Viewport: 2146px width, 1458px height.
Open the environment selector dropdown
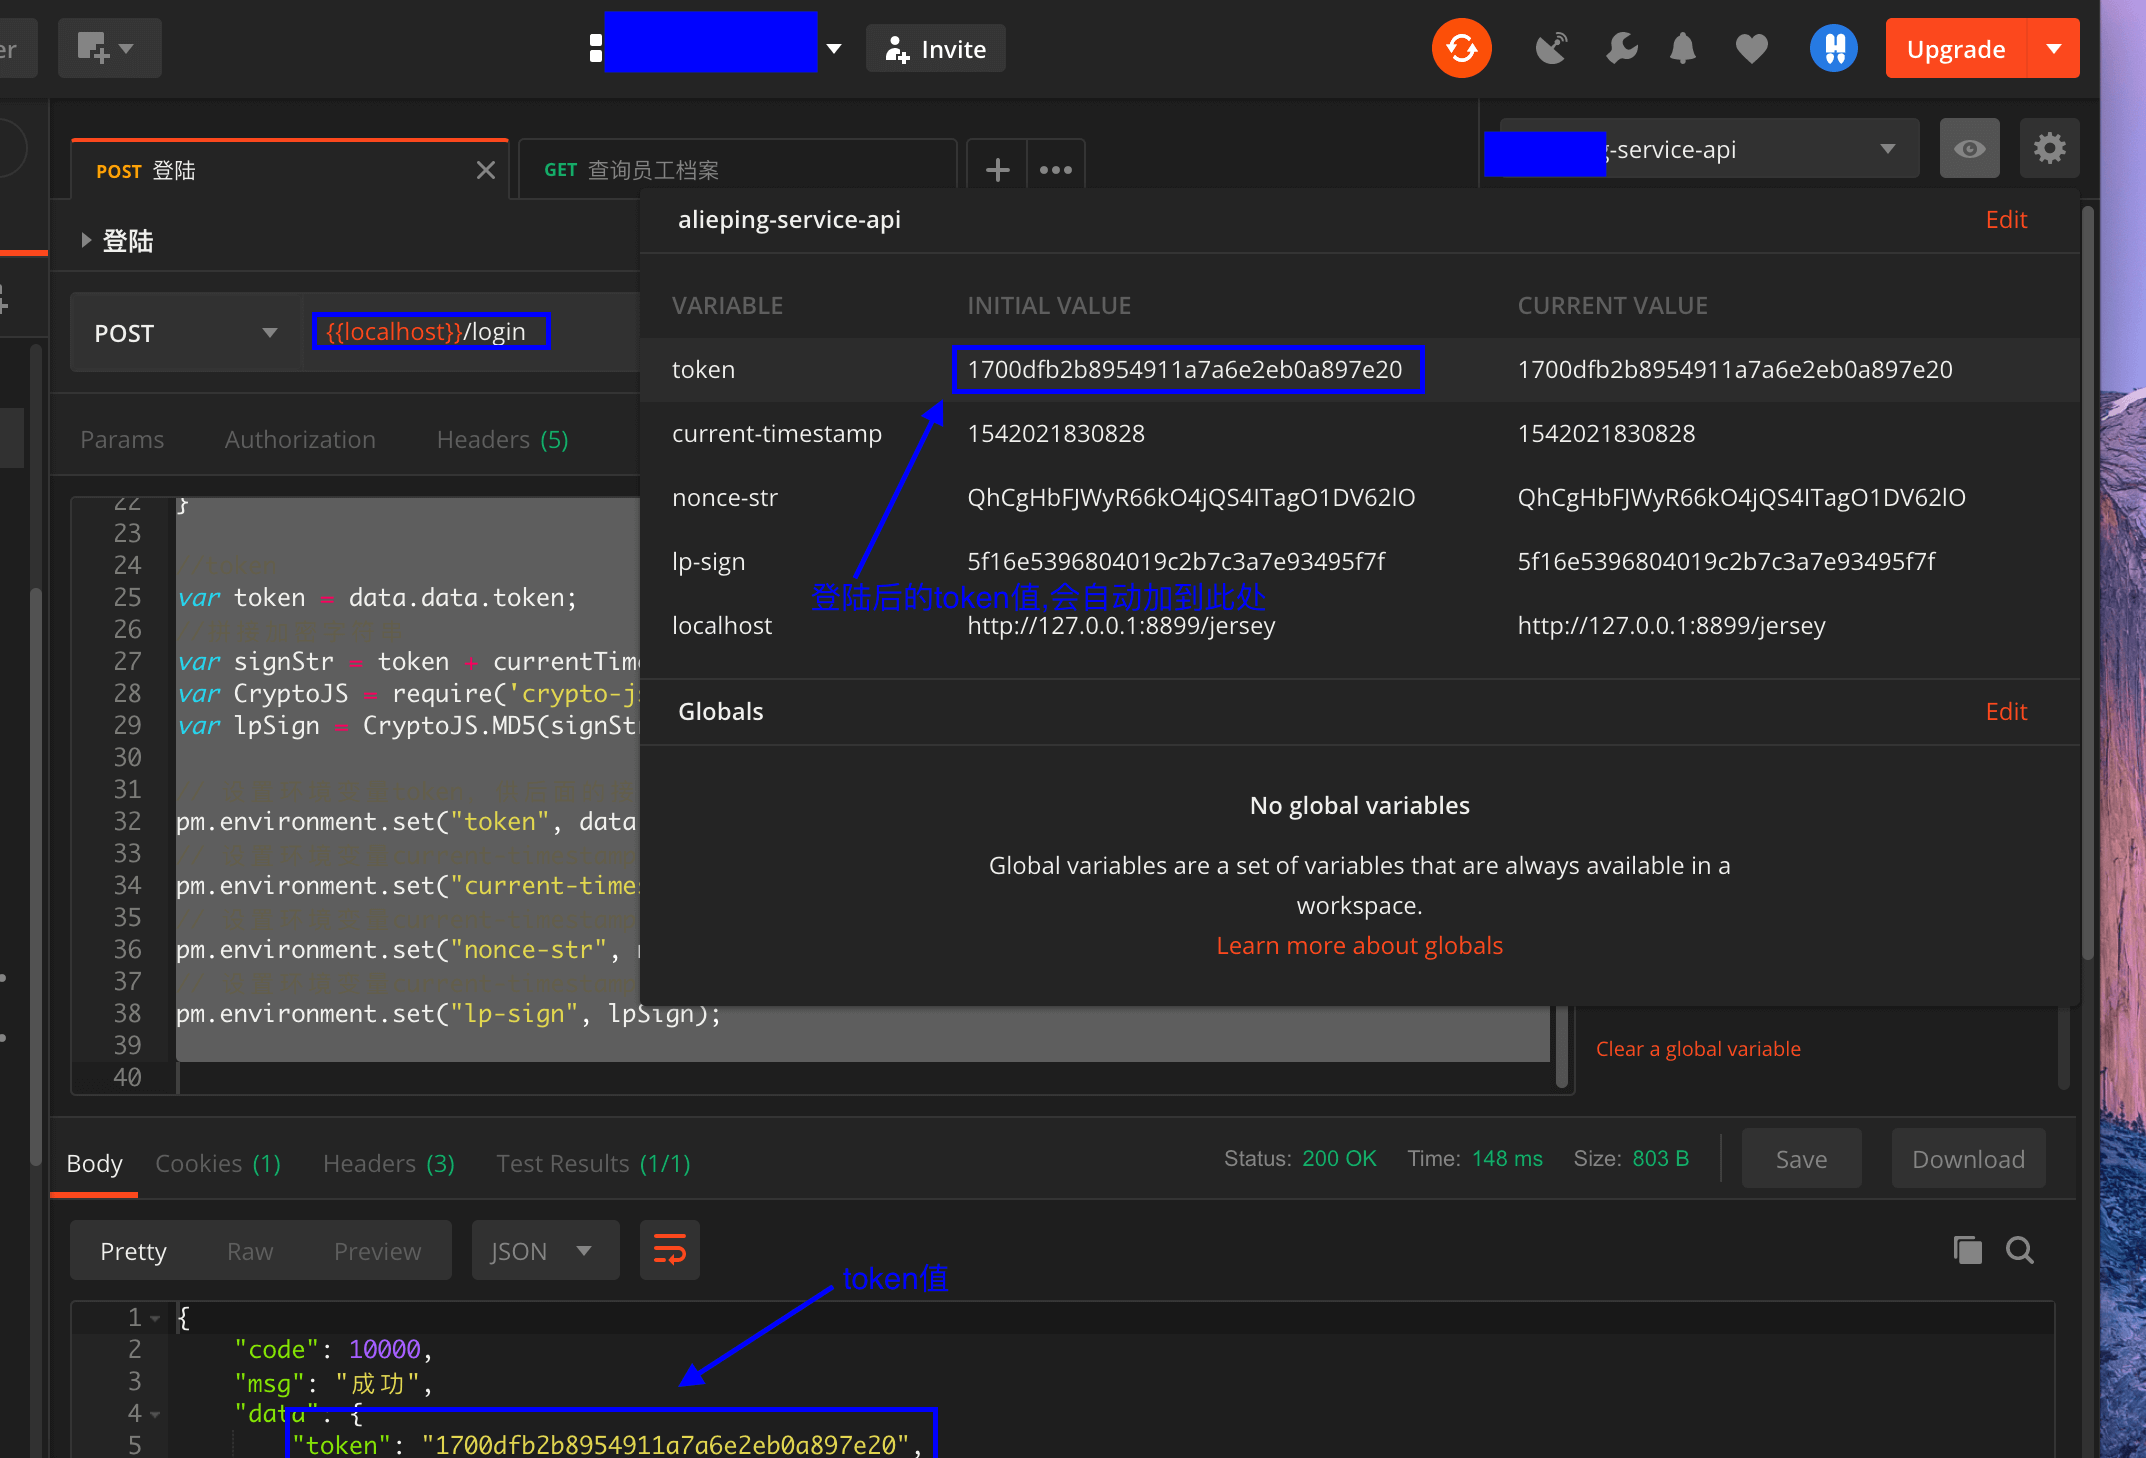coord(1712,148)
